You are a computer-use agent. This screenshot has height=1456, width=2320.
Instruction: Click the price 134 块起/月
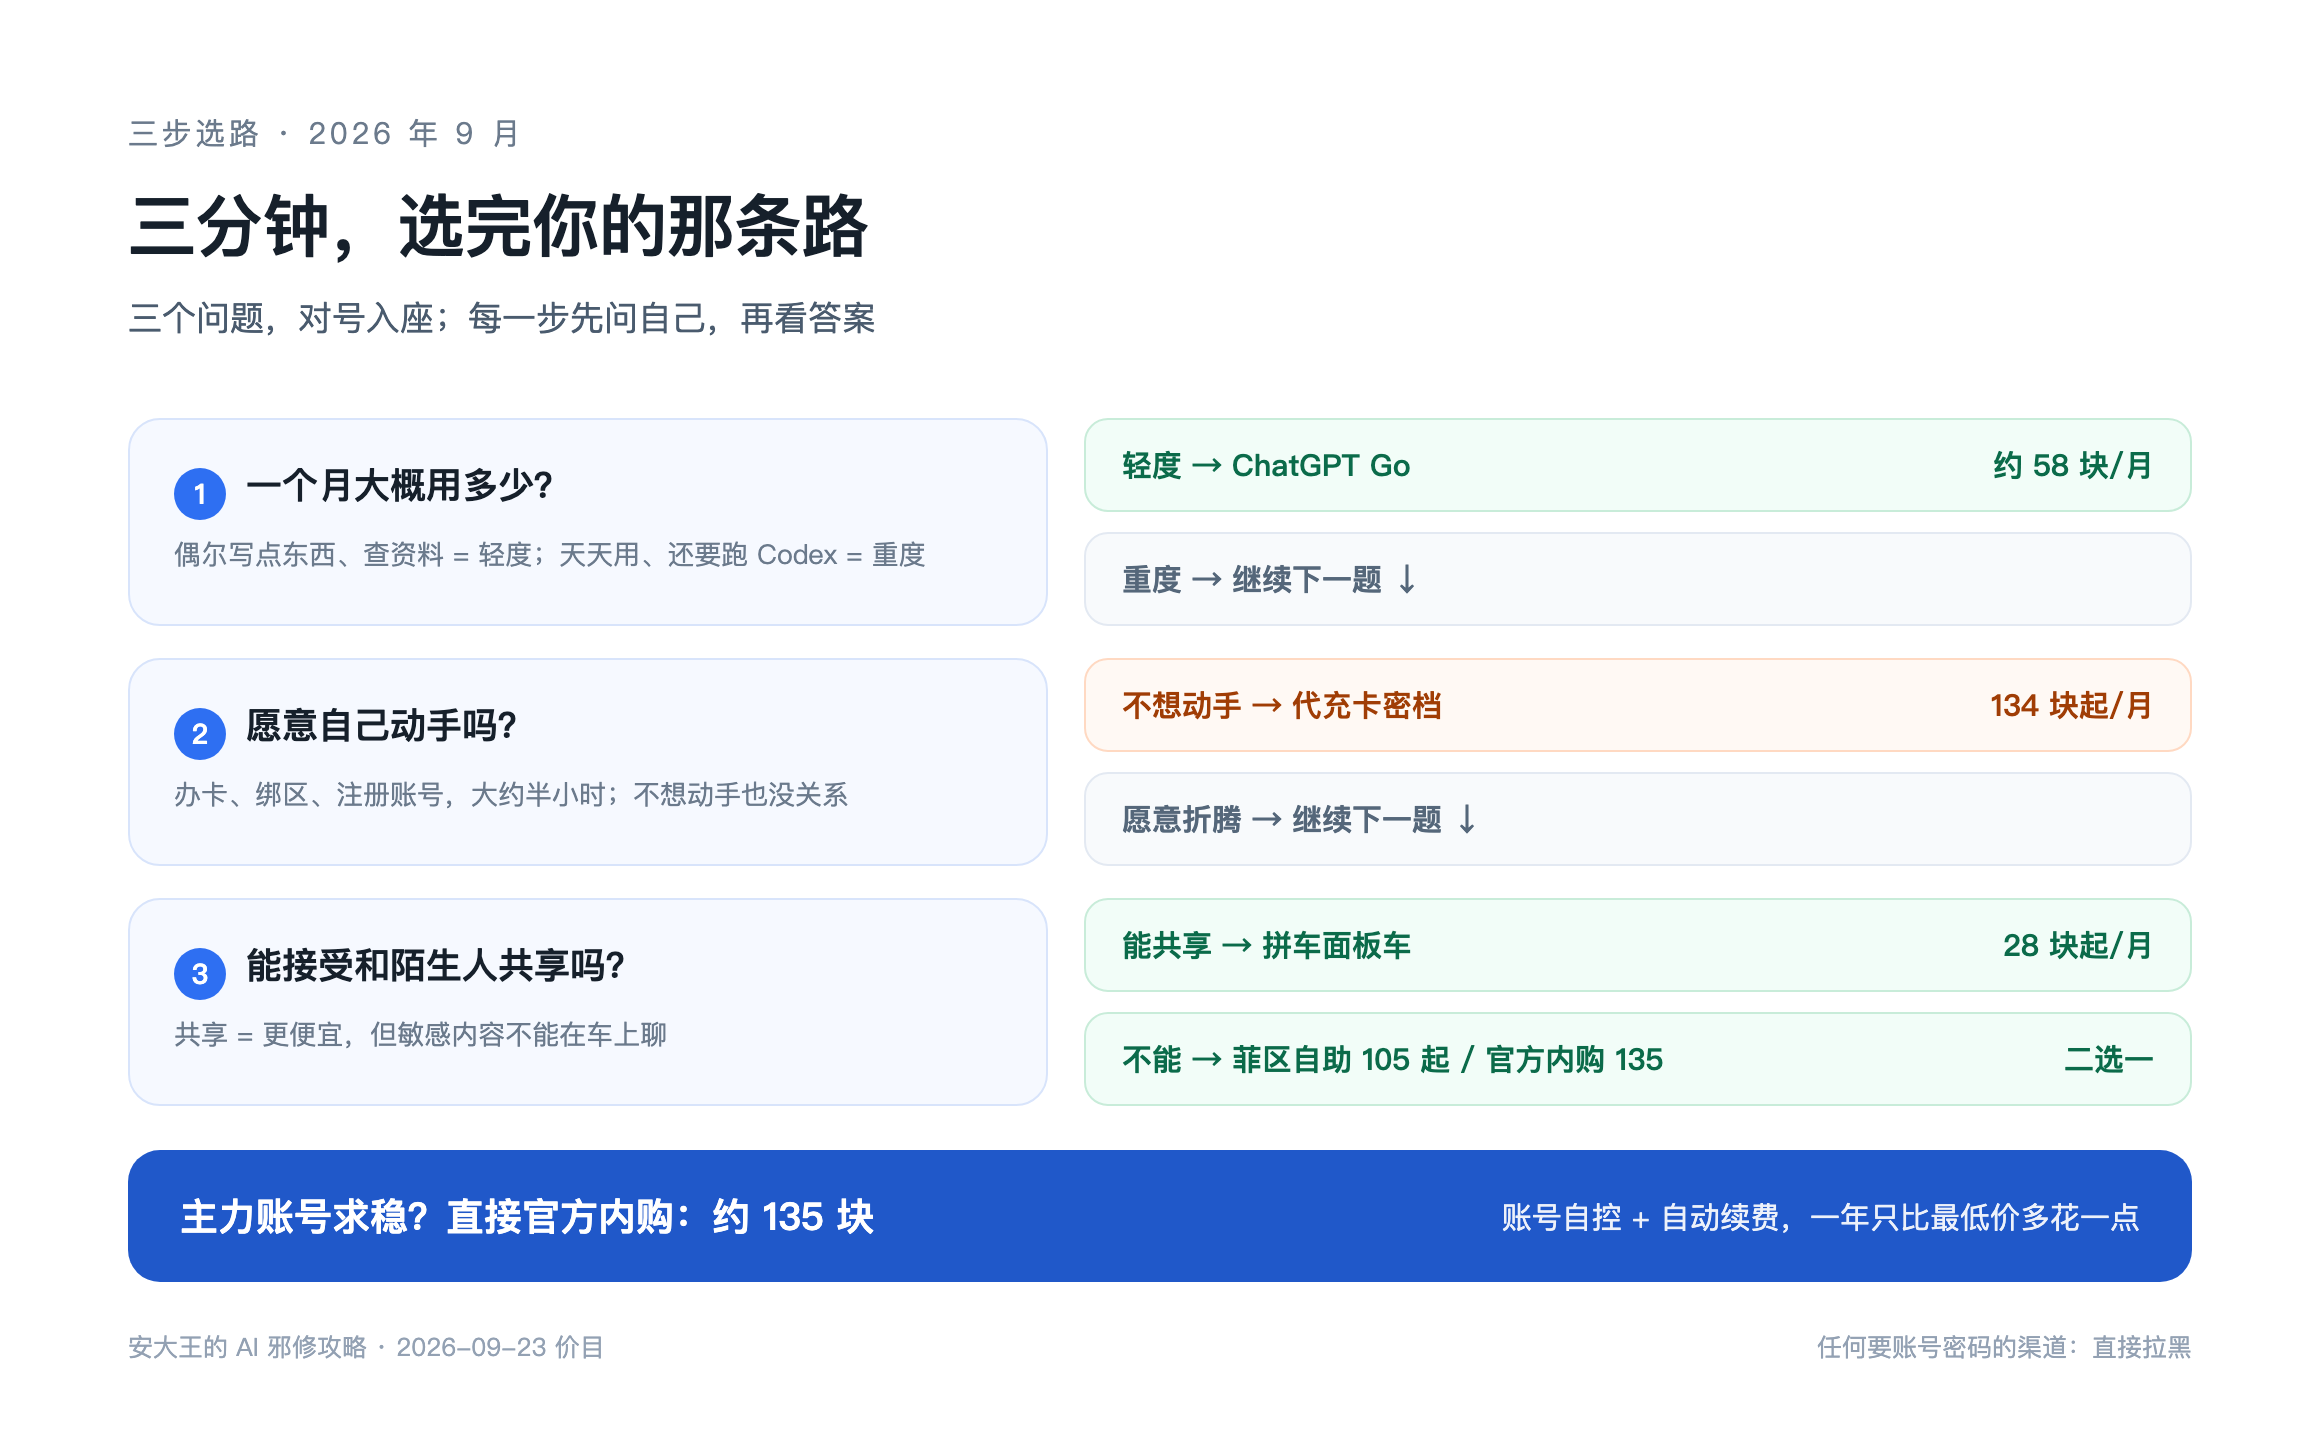pyautogui.click(x=2071, y=705)
